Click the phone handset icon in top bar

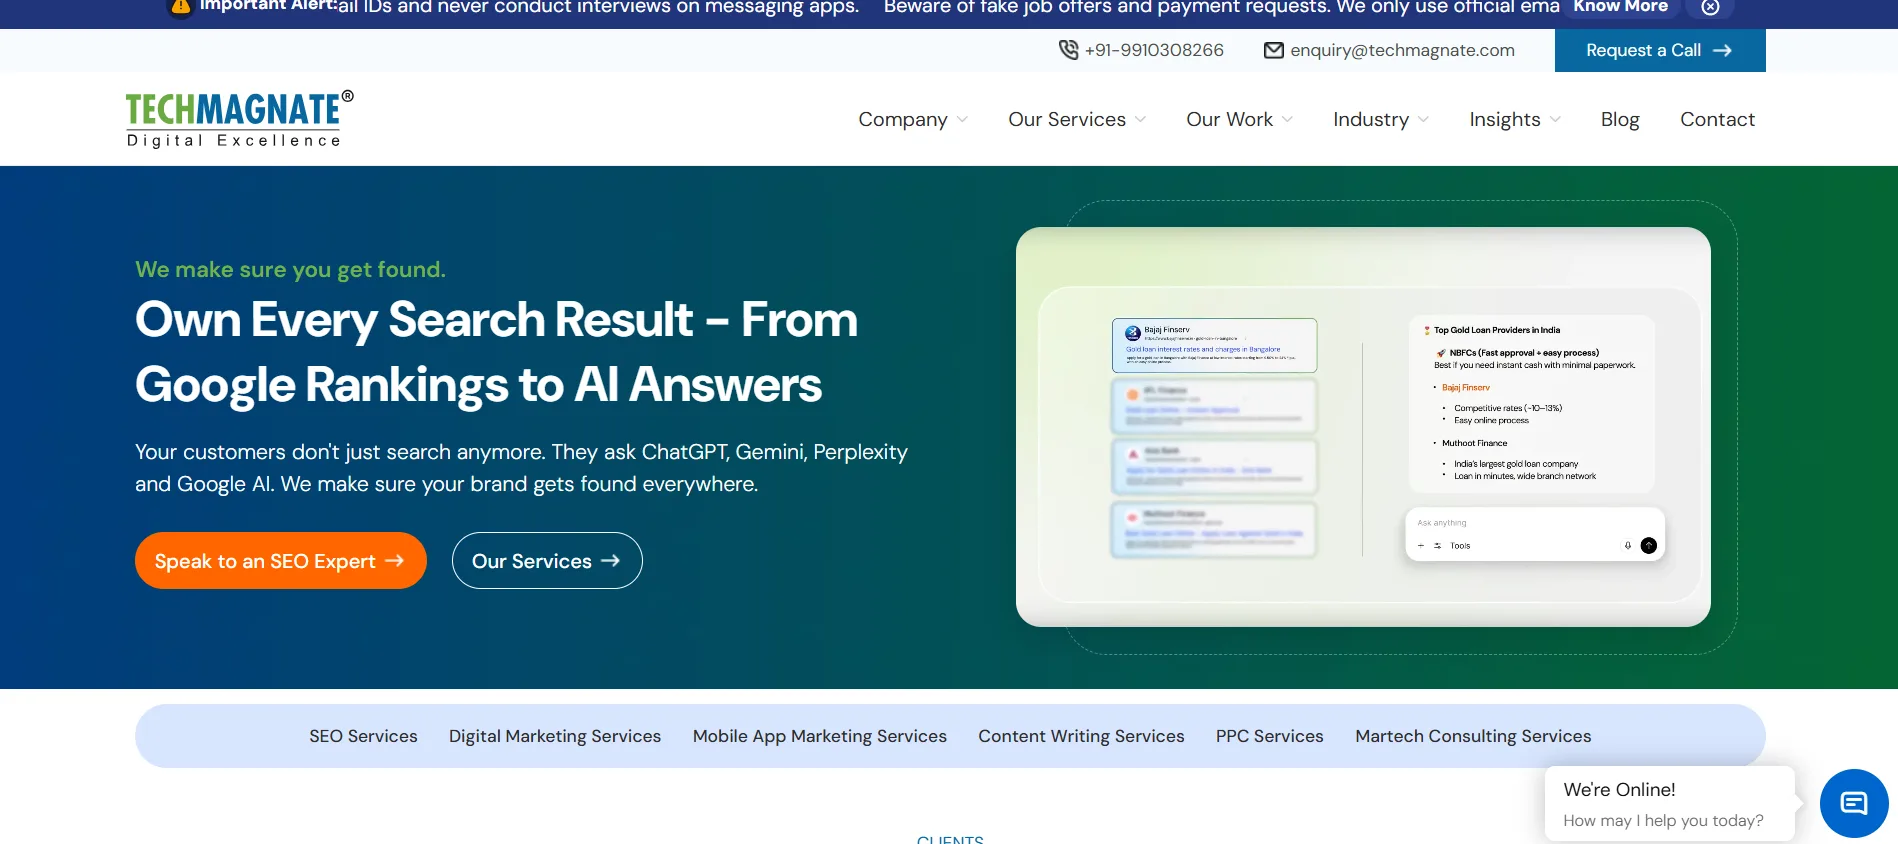[1068, 50]
